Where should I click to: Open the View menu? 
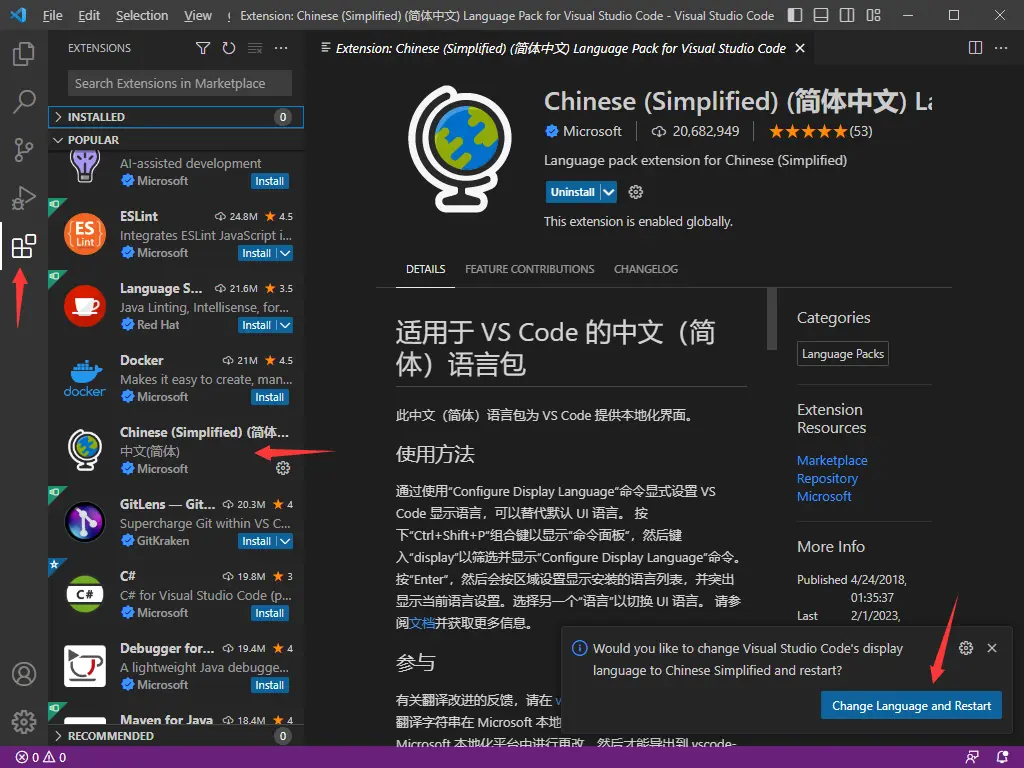(197, 15)
